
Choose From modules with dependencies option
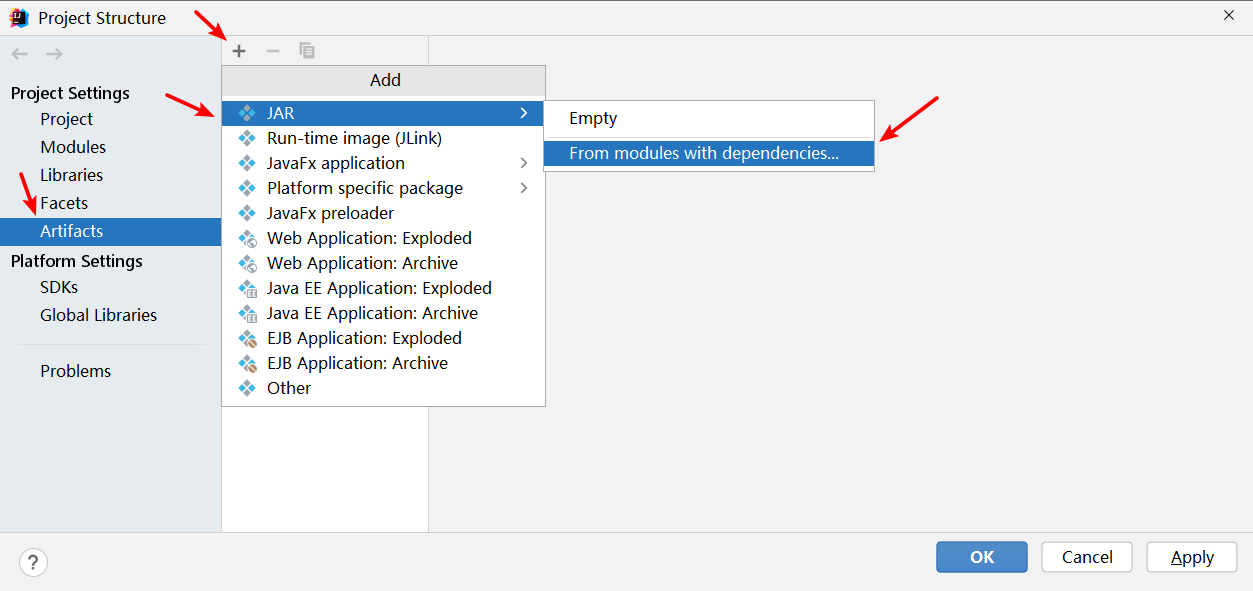tap(709, 153)
